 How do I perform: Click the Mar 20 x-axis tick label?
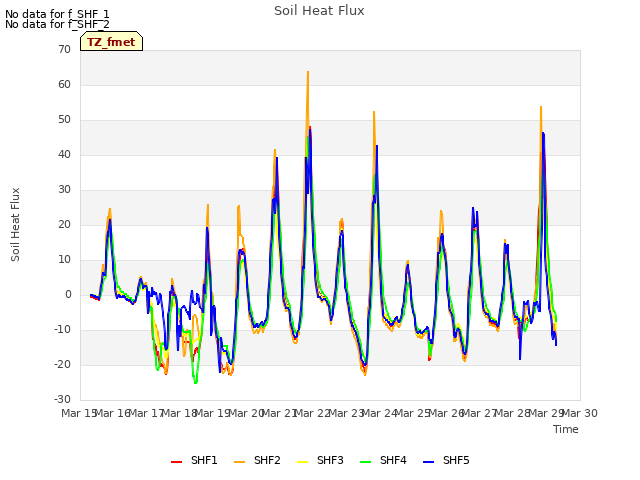tap(246, 413)
